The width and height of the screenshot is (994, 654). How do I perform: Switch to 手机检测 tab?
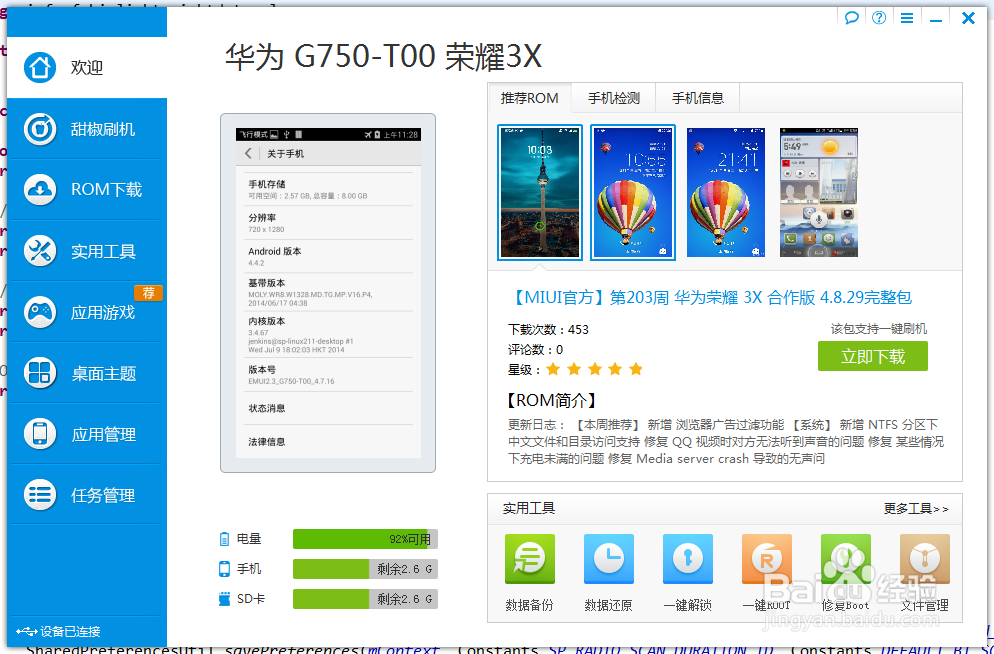[x=614, y=98]
